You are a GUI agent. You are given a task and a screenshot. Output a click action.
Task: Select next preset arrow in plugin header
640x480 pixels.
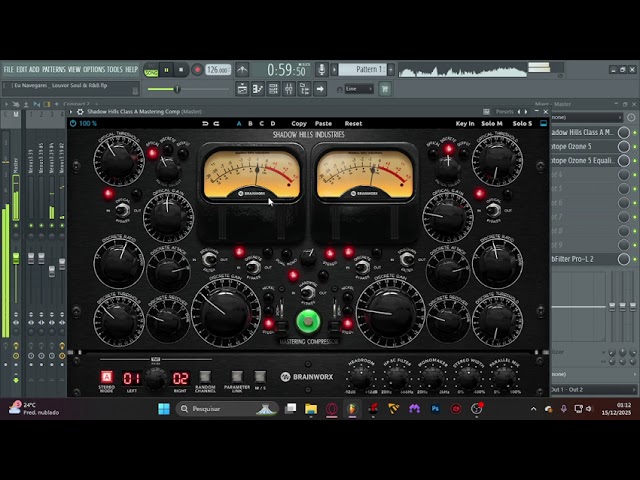pos(526,111)
